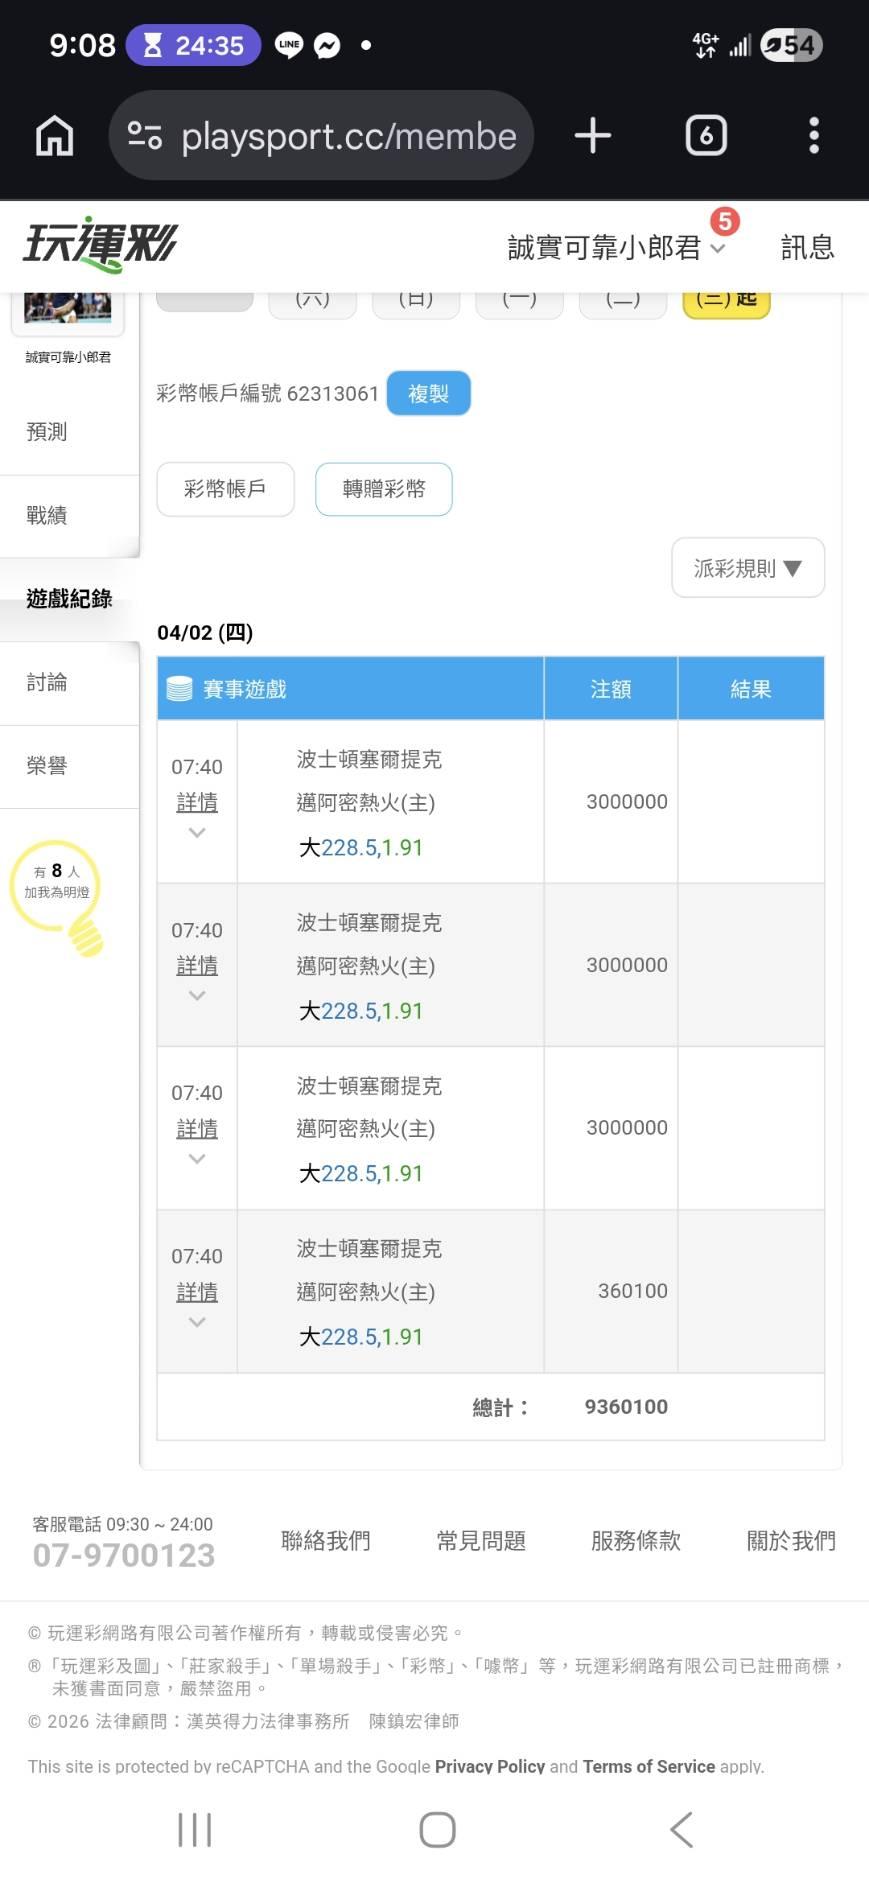Viewport: 869px width, 1883px height.
Task: Open the 常見問題 footer link
Action: click(481, 1541)
